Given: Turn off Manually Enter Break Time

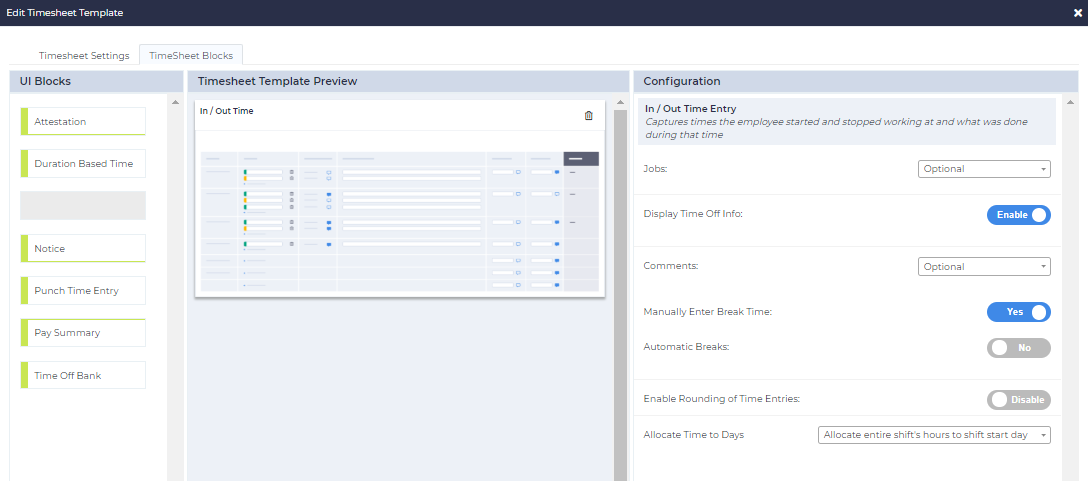Looking at the screenshot, I should point(1018,312).
